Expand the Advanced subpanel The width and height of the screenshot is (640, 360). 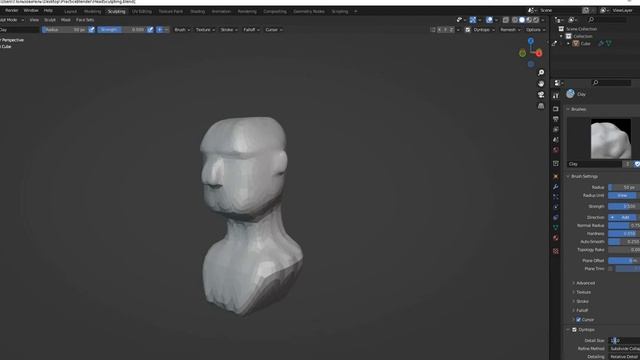585,283
